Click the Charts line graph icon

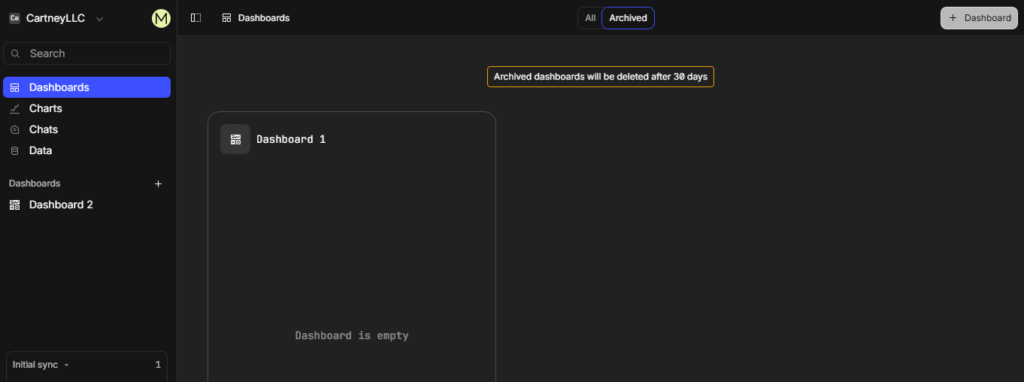tap(15, 108)
